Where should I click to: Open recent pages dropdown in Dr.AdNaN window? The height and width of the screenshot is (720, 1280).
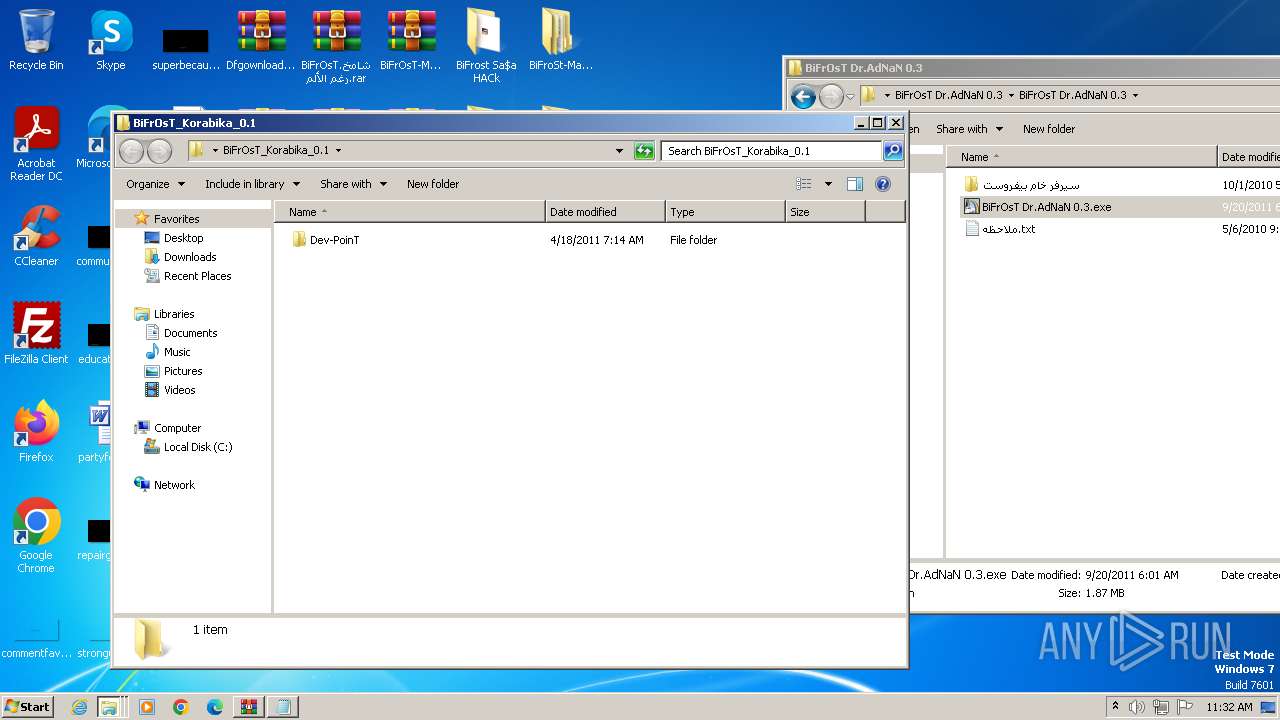pos(851,96)
